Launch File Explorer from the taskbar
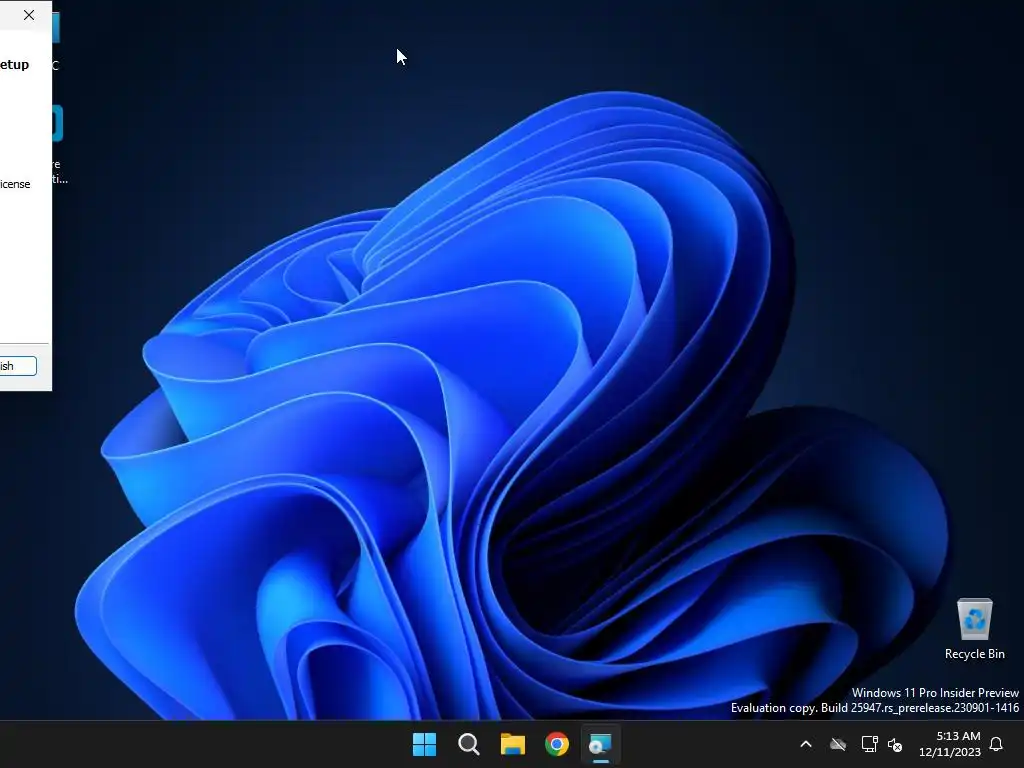The image size is (1024, 768). [x=513, y=744]
